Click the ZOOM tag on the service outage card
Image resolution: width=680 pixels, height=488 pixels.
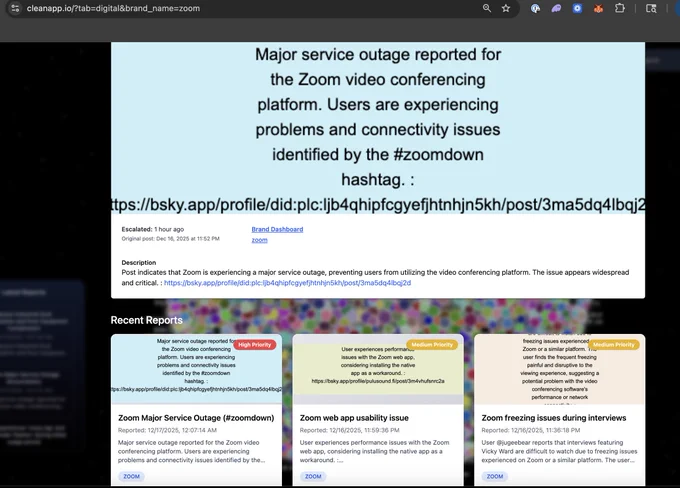[131, 476]
